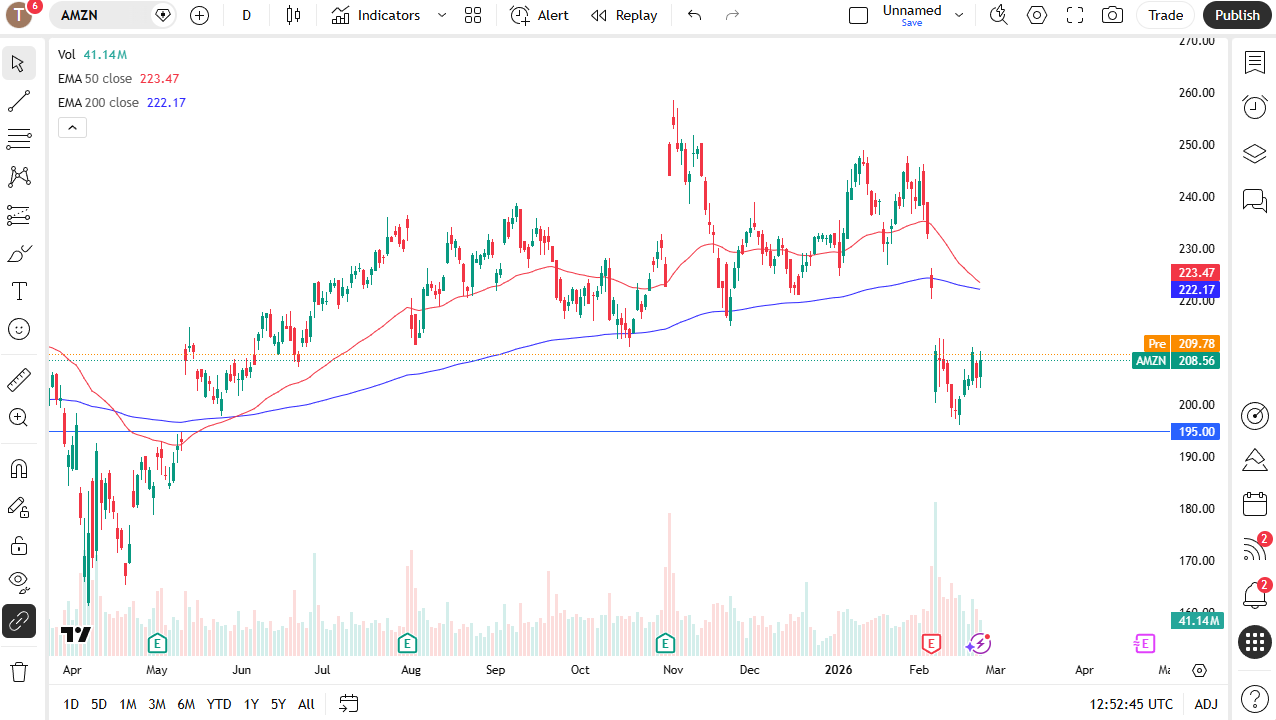The width and height of the screenshot is (1276, 720).
Task: Open the quick search icon
Action: (x=998, y=15)
